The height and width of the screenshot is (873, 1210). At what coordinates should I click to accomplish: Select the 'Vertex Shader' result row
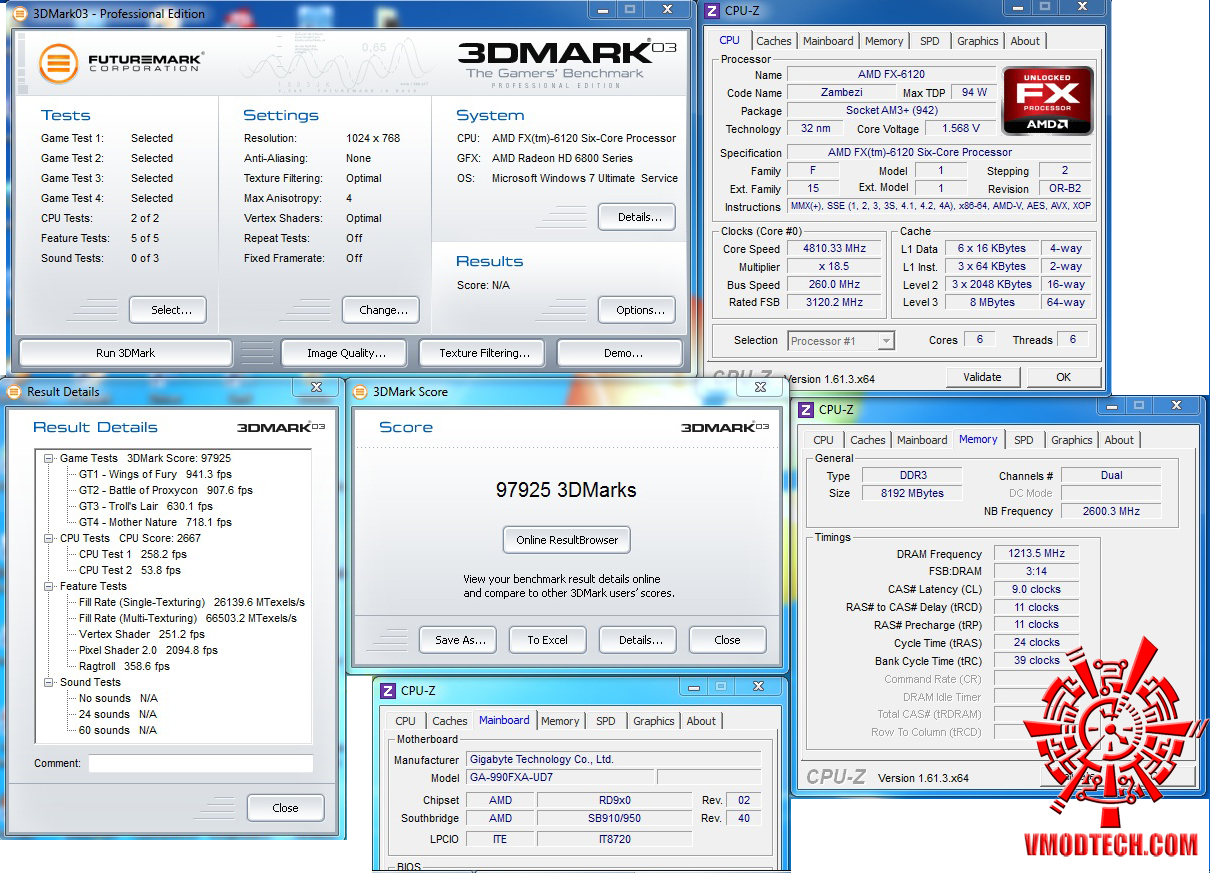pyautogui.click(x=141, y=634)
